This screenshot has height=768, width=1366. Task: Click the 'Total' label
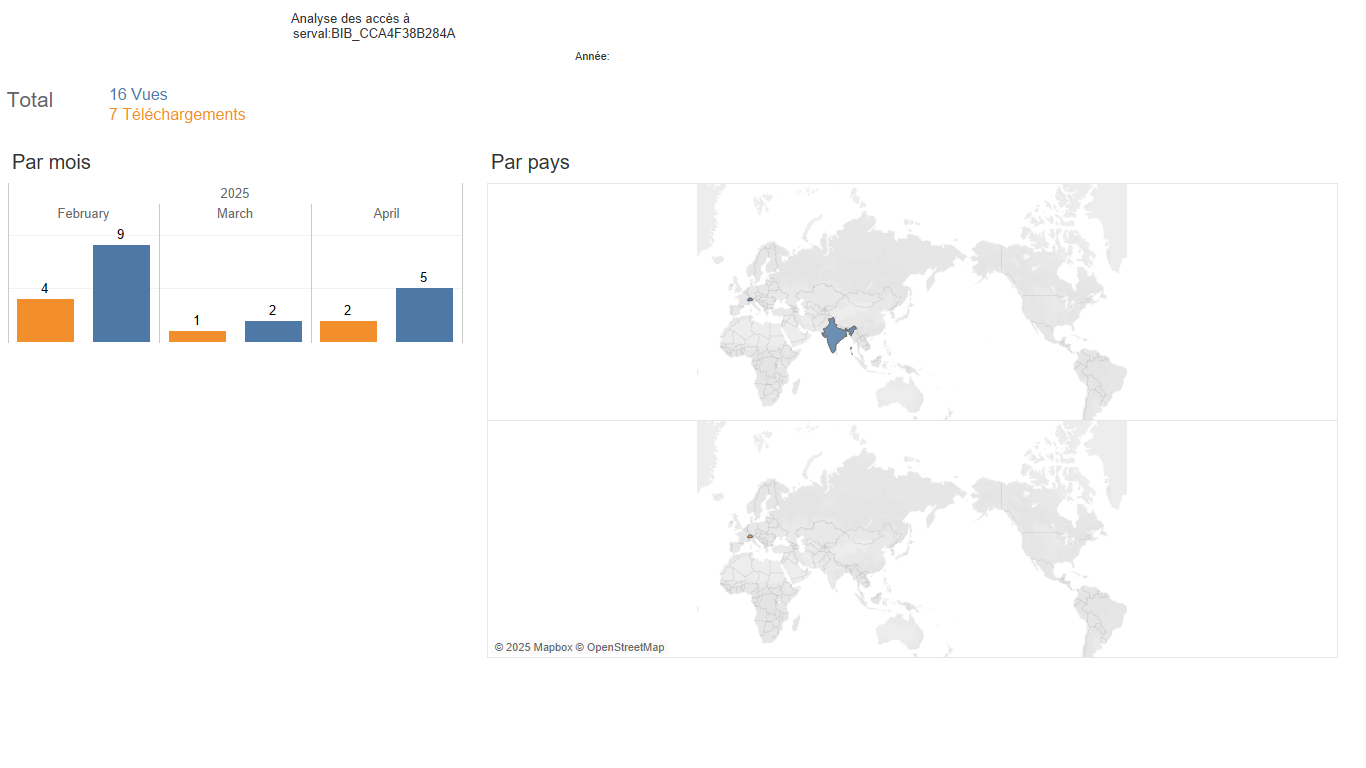coord(30,100)
